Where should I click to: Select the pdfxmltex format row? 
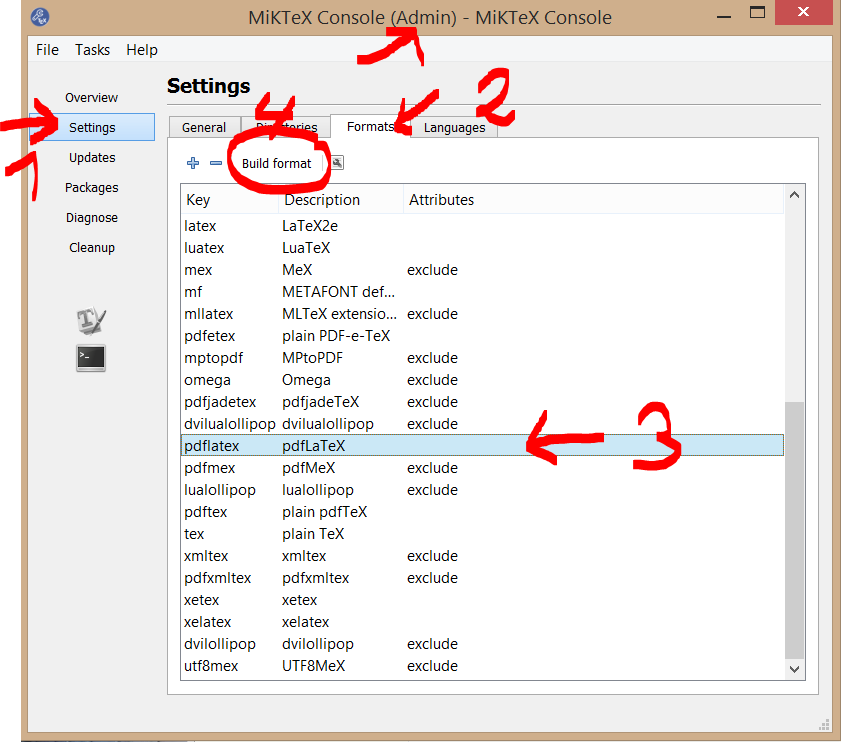point(482,578)
